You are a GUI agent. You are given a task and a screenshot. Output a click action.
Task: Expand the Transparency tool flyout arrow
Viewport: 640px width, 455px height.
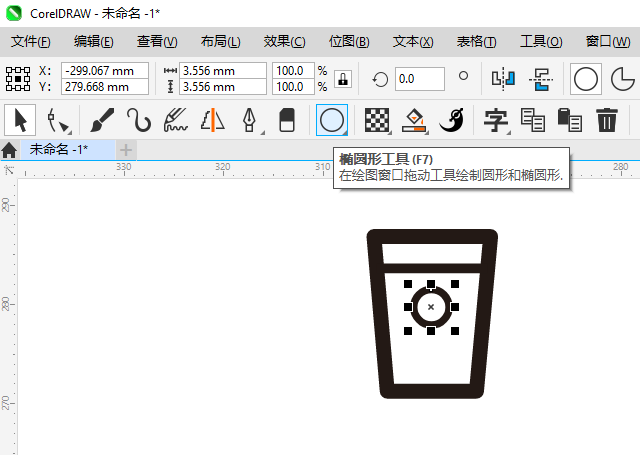pos(390,133)
